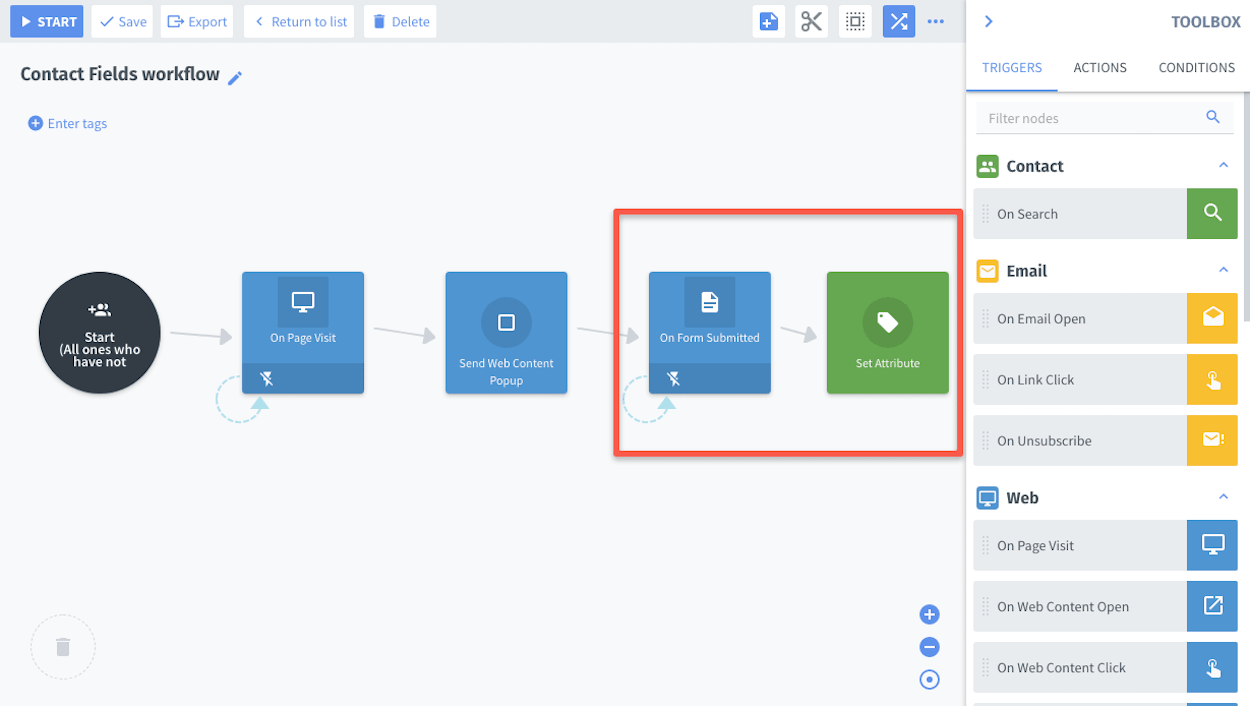Open the more options ellipsis menu
This screenshot has width=1250, height=706.
(x=936, y=21)
